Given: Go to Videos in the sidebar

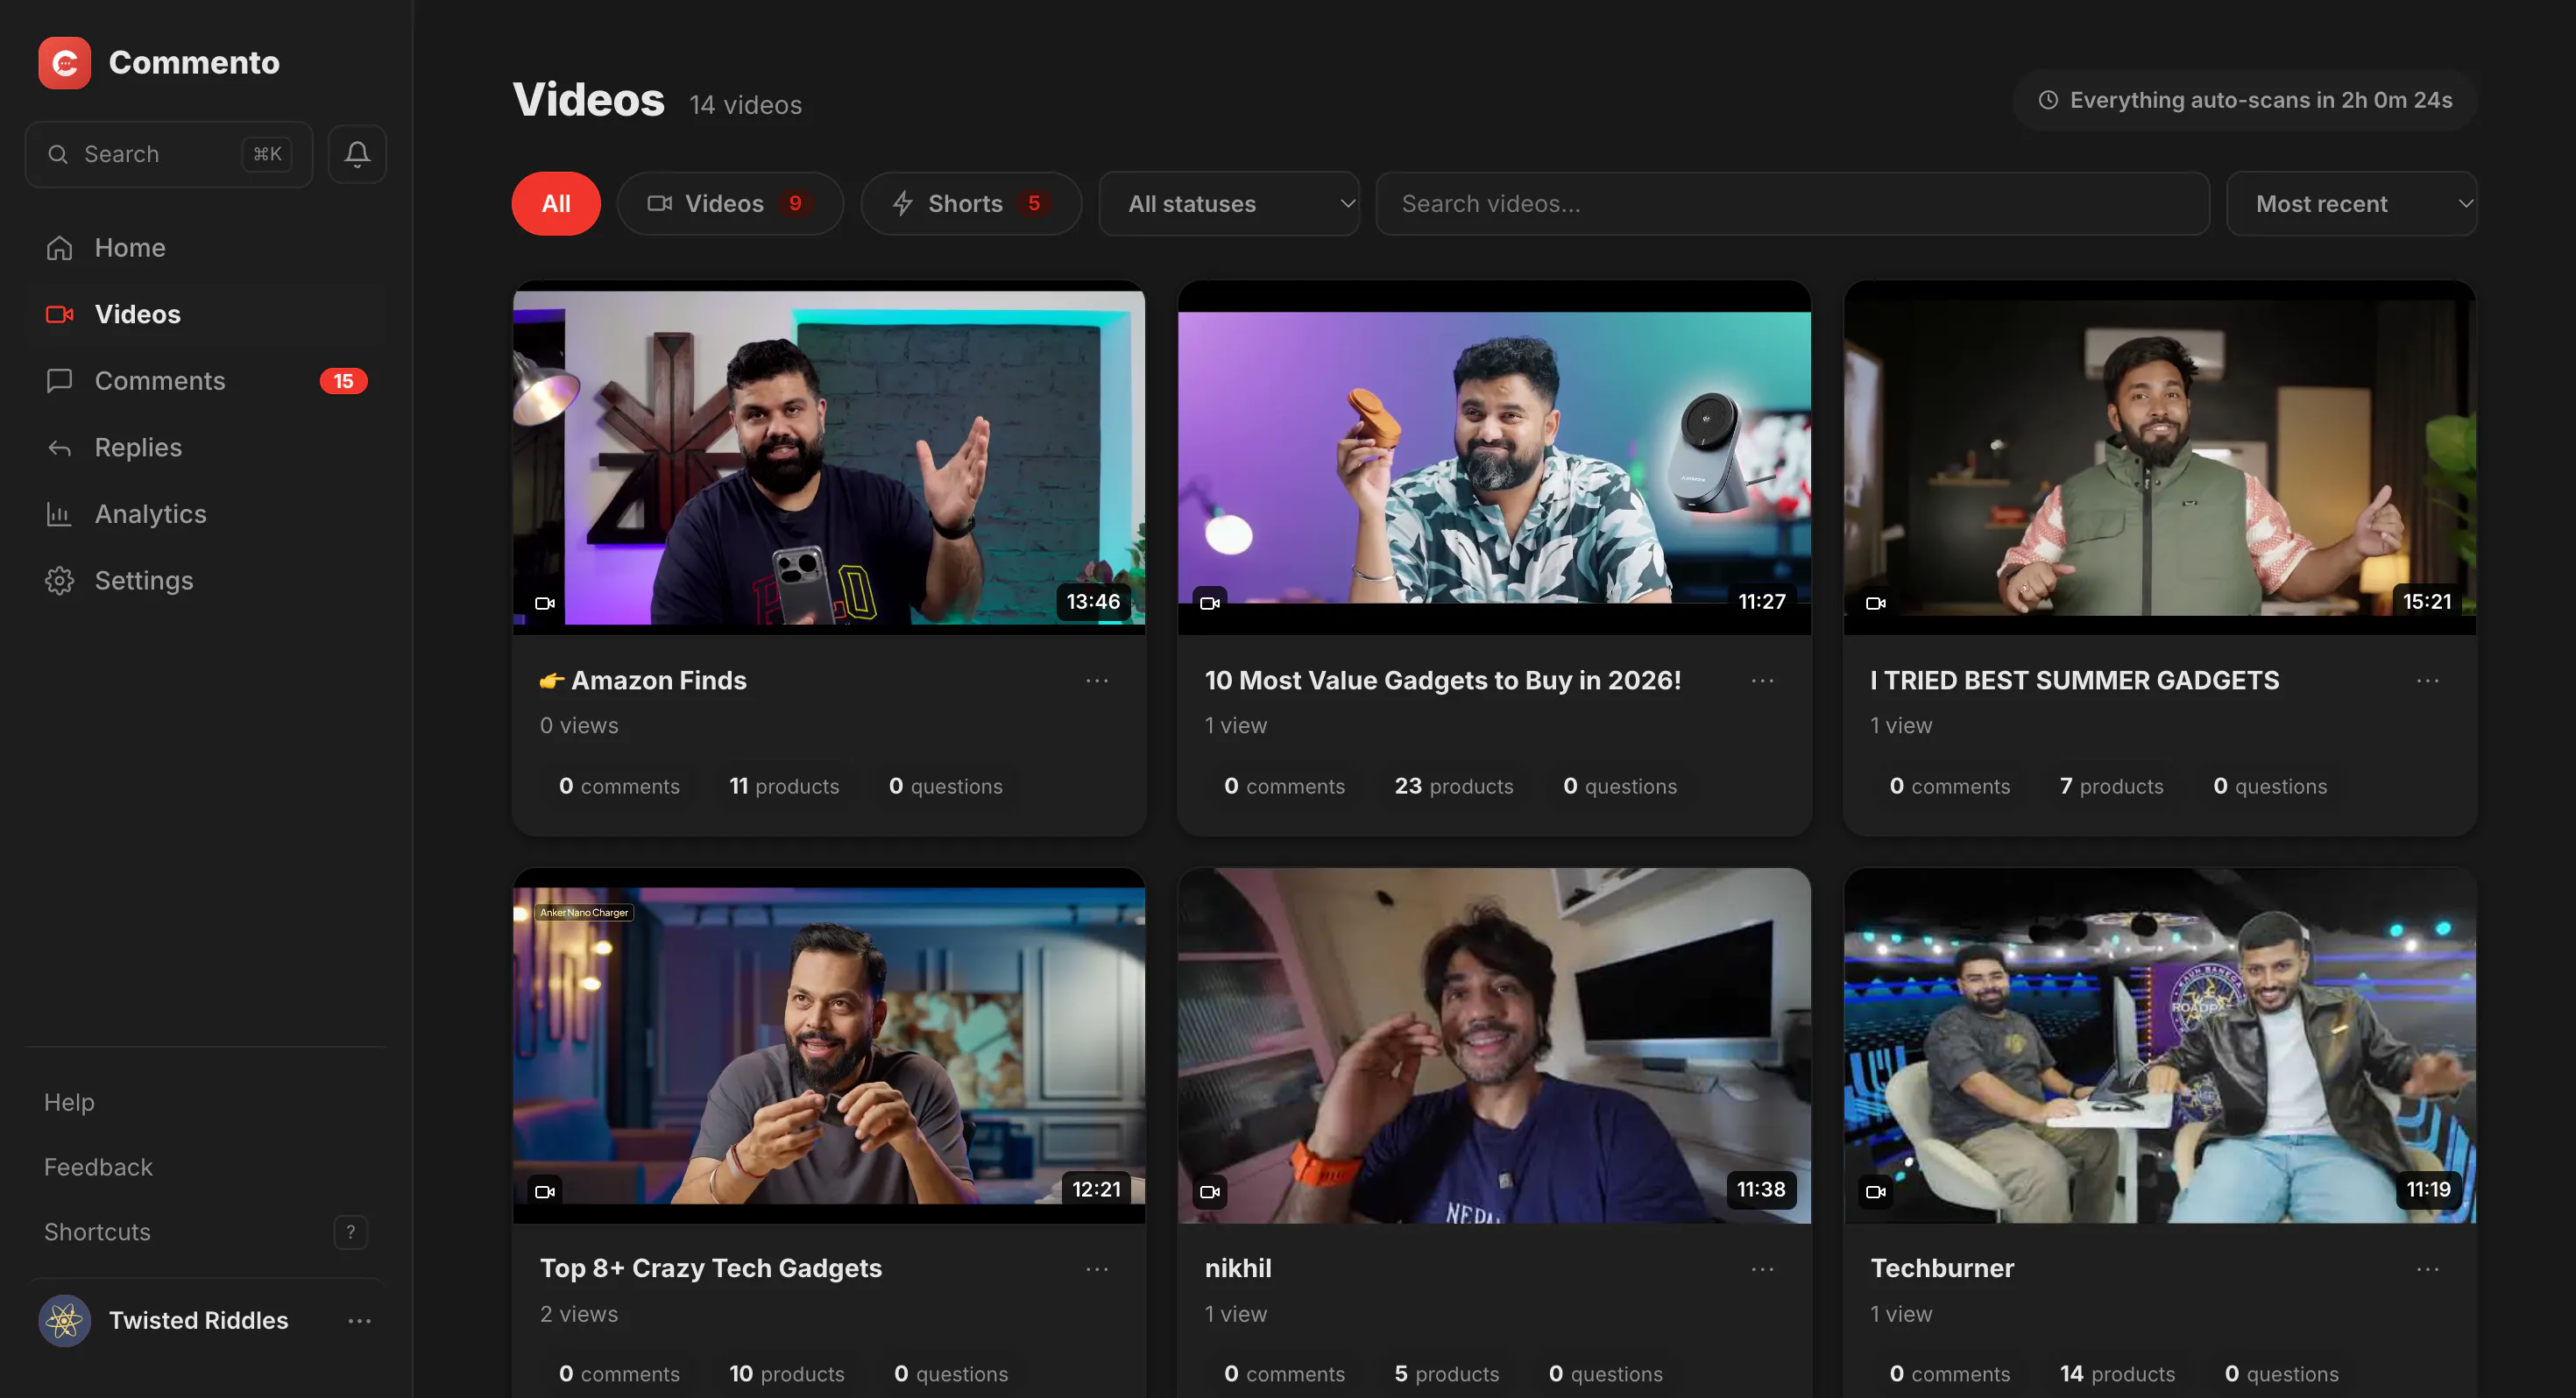Looking at the screenshot, I should point(205,314).
